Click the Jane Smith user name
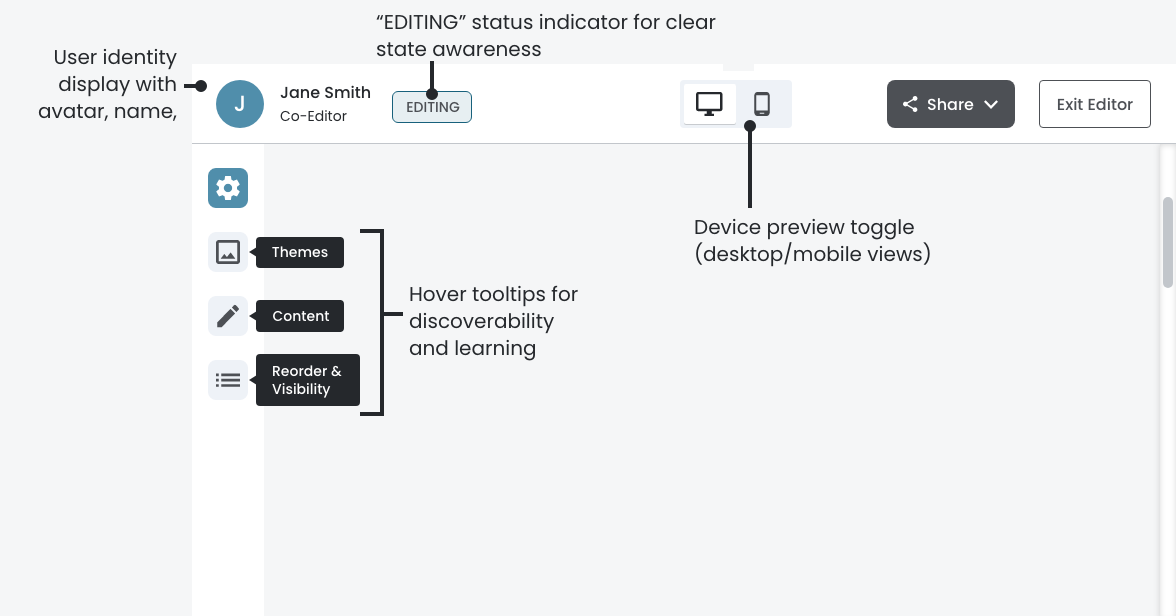This screenshot has height=616, width=1176. pyautogui.click(x=325, y=92)
